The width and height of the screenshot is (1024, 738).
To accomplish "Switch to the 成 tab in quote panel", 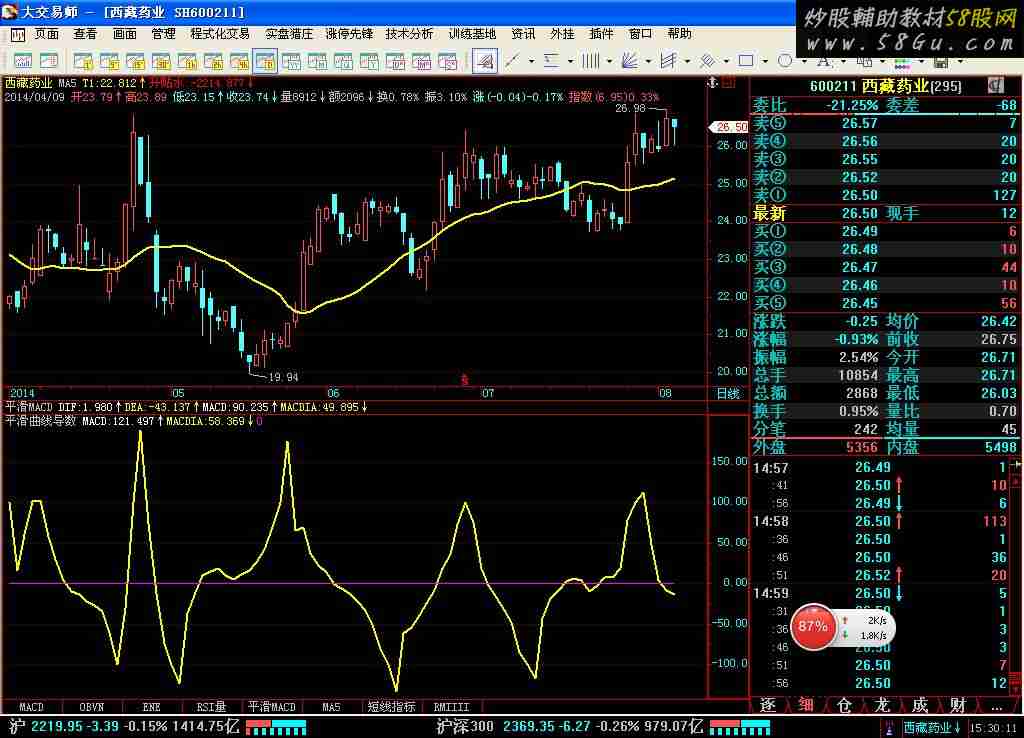I will coord(920,705).
